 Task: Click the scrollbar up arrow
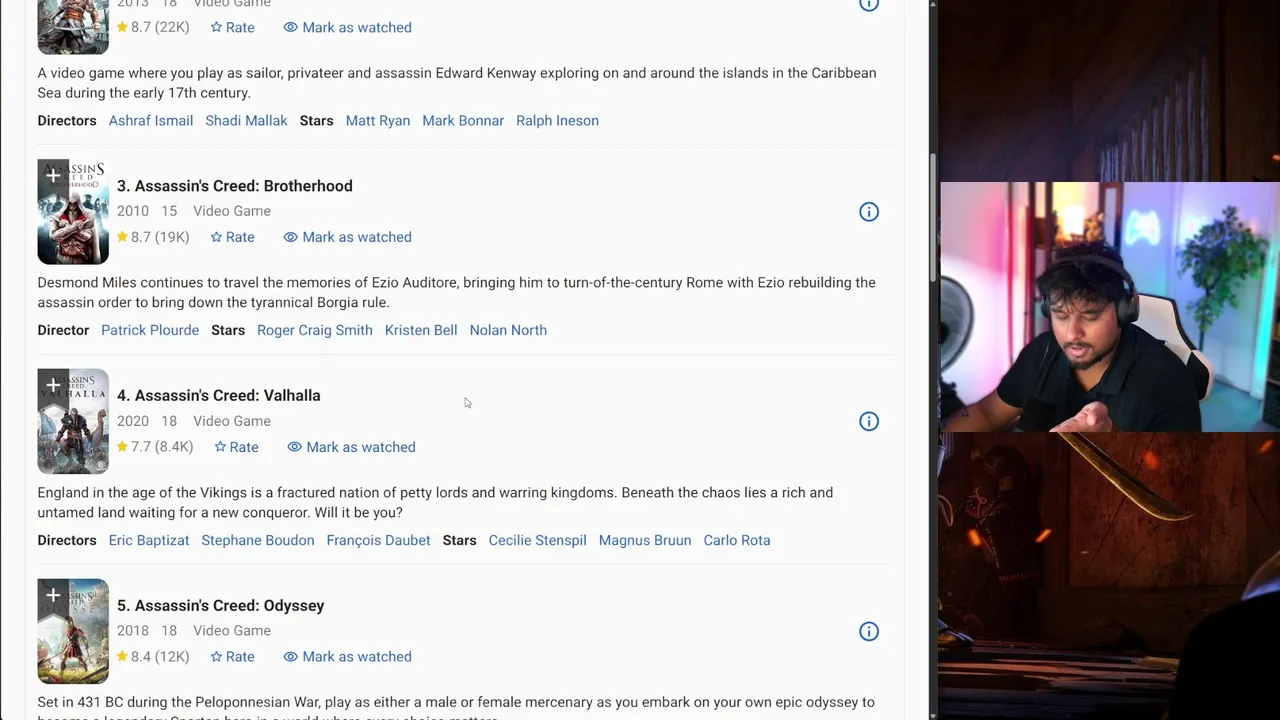[933, 5]
